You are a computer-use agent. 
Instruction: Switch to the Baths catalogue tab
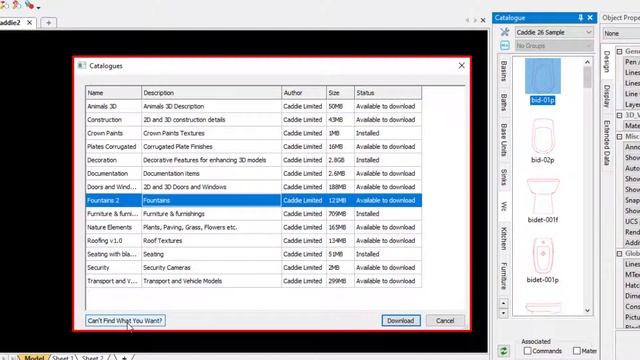tap(504, 102)
